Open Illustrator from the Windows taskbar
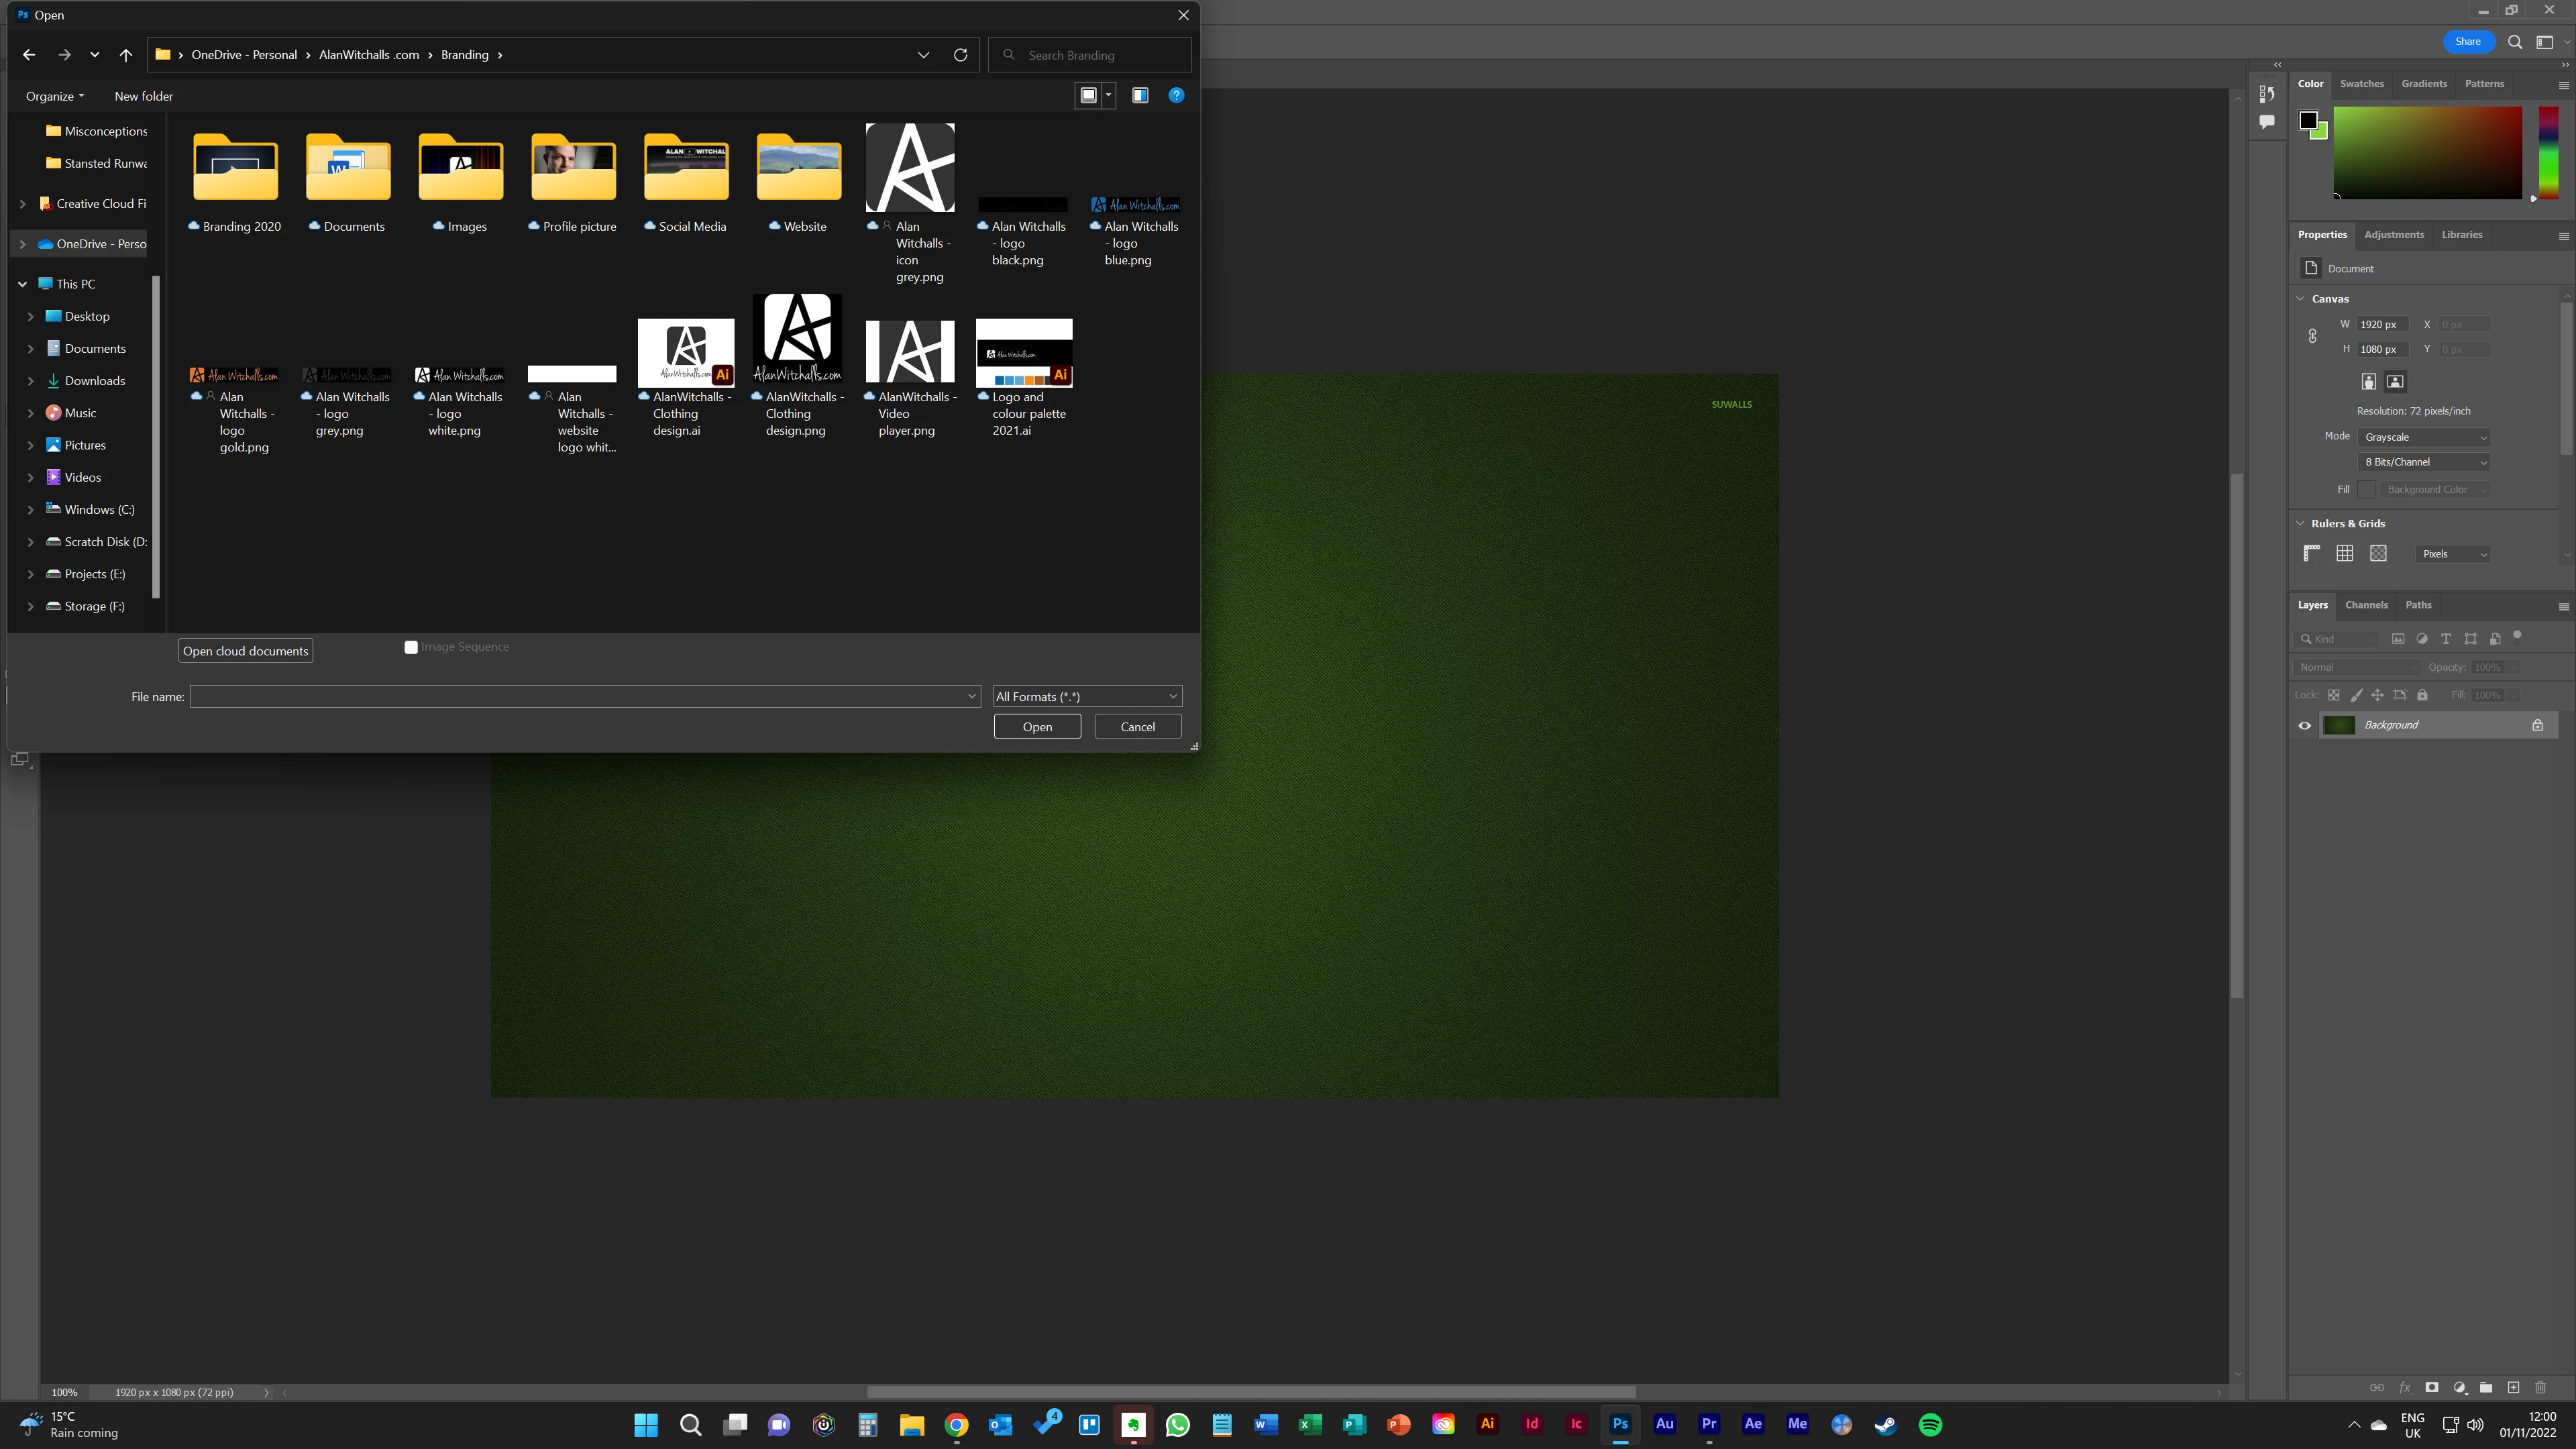 (x=1487, y=1424)
